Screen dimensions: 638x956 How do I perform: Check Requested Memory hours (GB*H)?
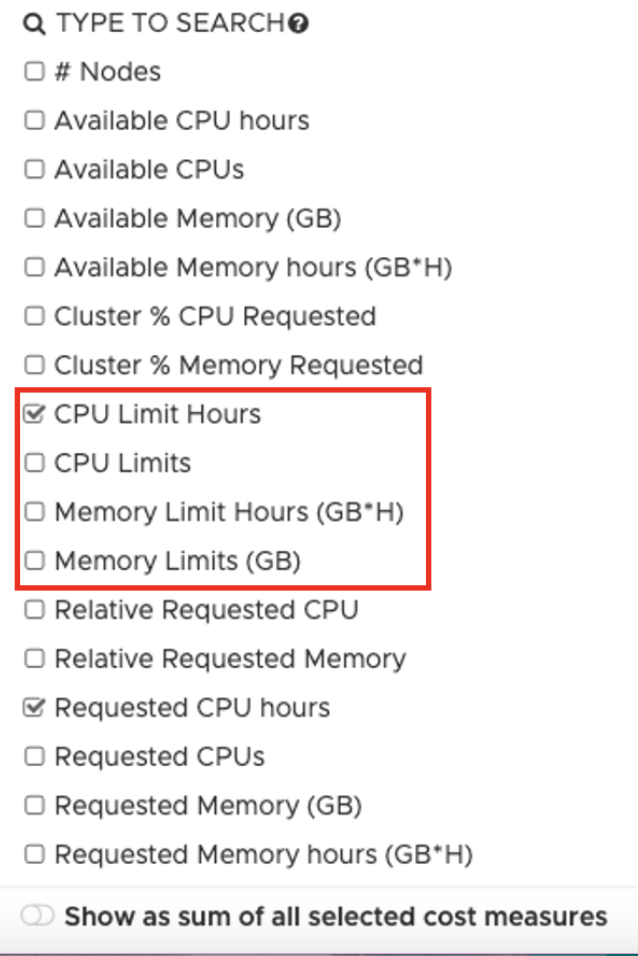click(x=34, y=855)
